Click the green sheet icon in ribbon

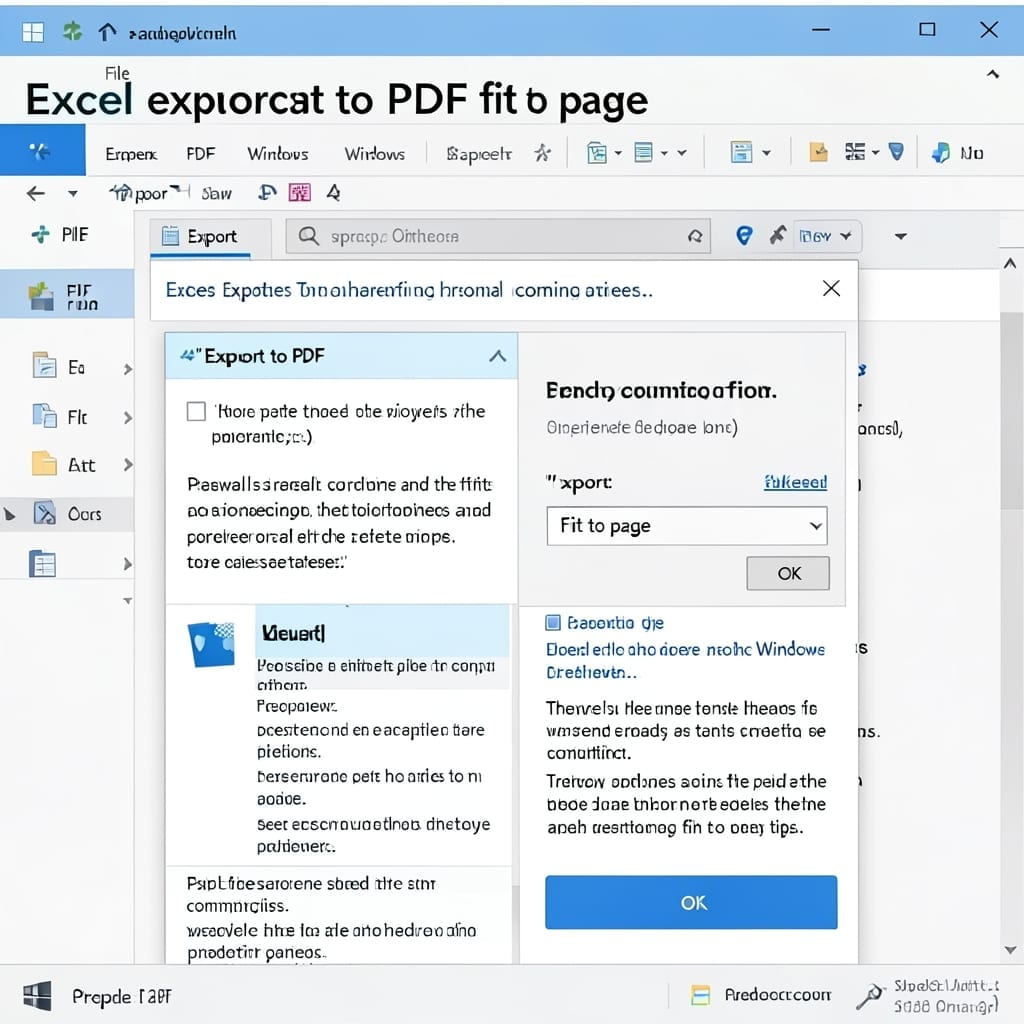click(x=596, y=153)
